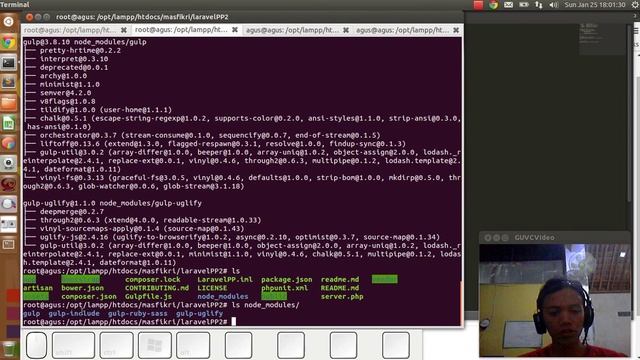The width and height of the screenshot is (640, 360).
Task: Launch Google Chrome from the launcher
Action: coord(9,42)
